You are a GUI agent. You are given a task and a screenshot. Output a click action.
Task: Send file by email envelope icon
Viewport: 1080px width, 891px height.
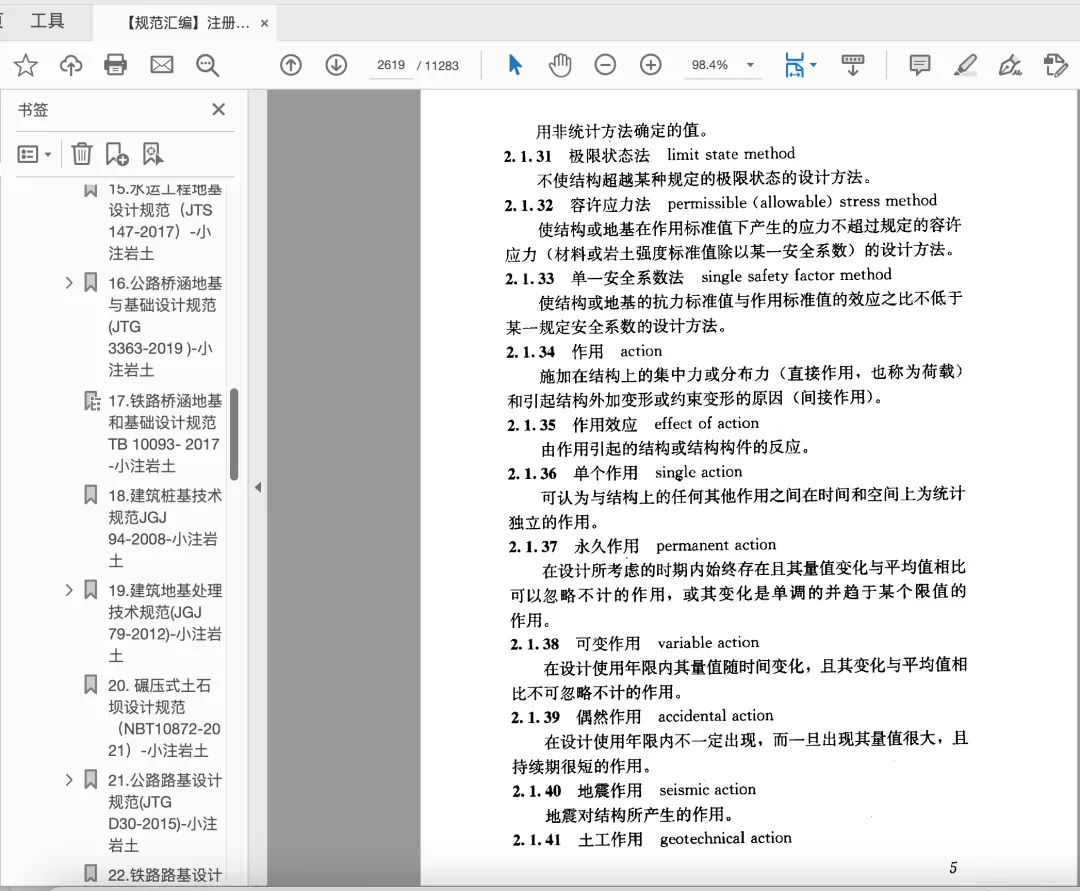pos(162,65)
